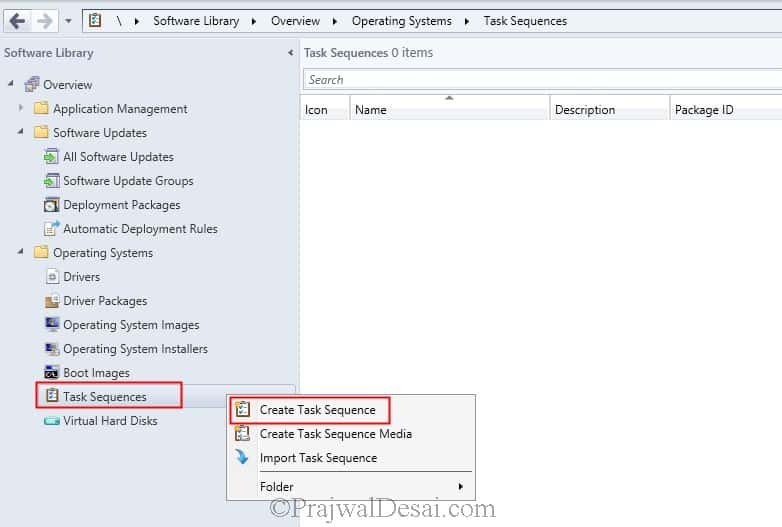
Task: Click the Software Updates folder icon
Action: 41,132
